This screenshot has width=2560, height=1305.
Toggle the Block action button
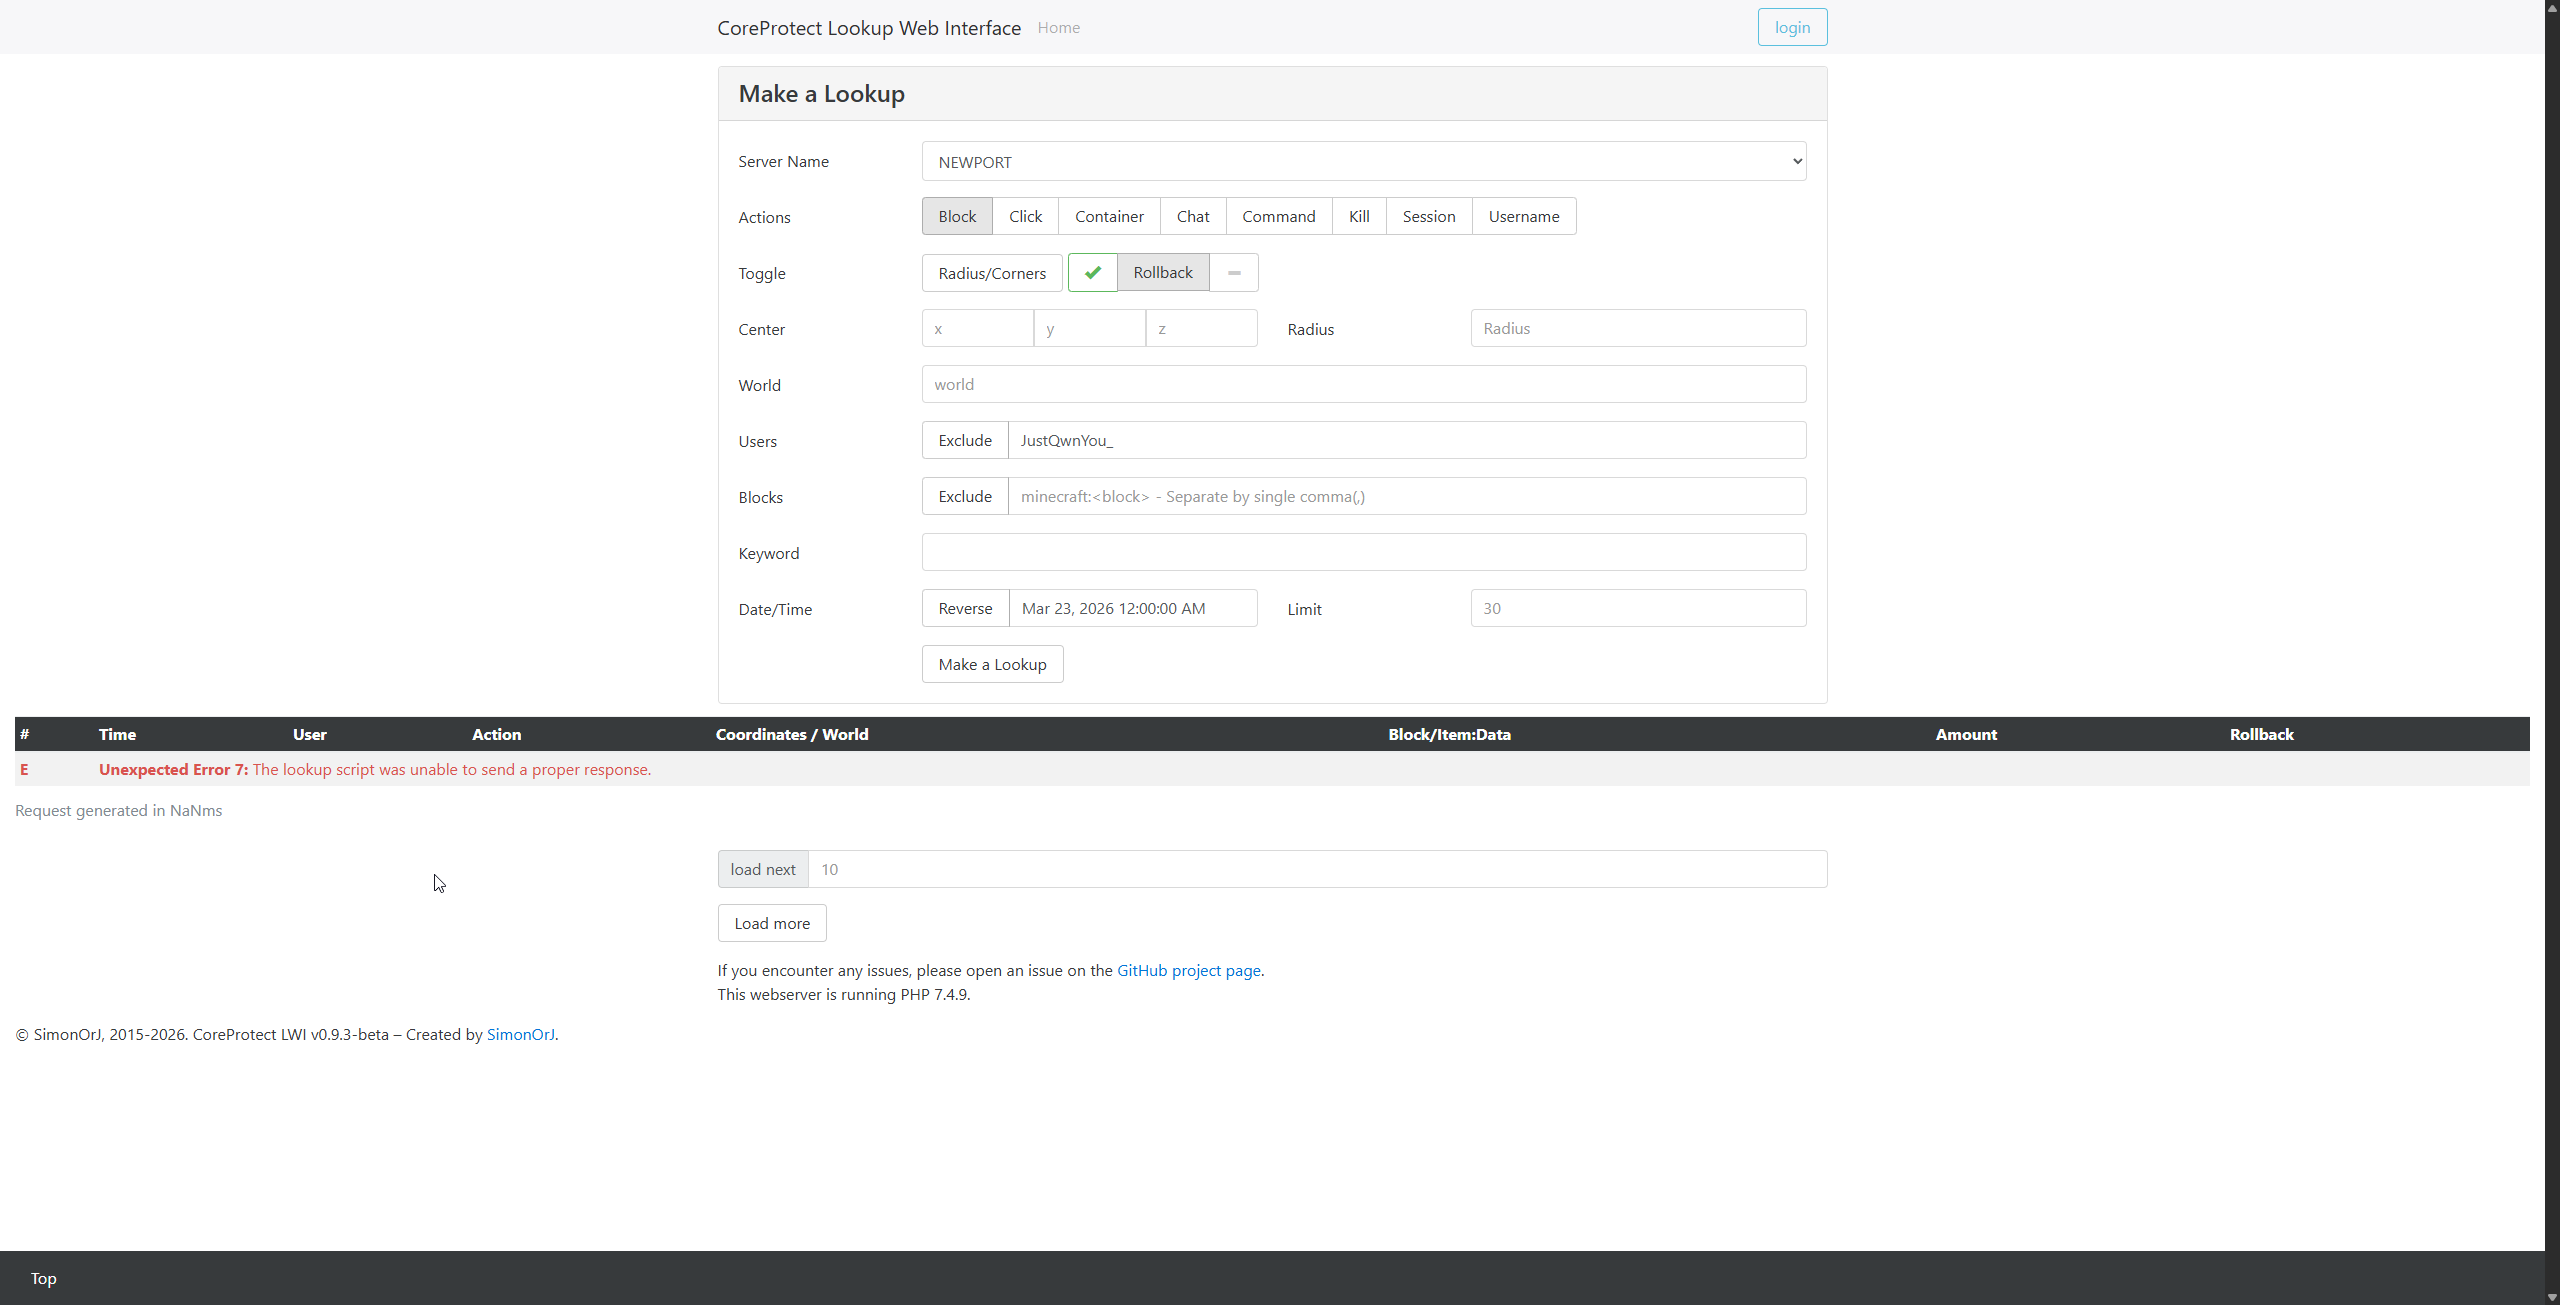pos(957,217)
